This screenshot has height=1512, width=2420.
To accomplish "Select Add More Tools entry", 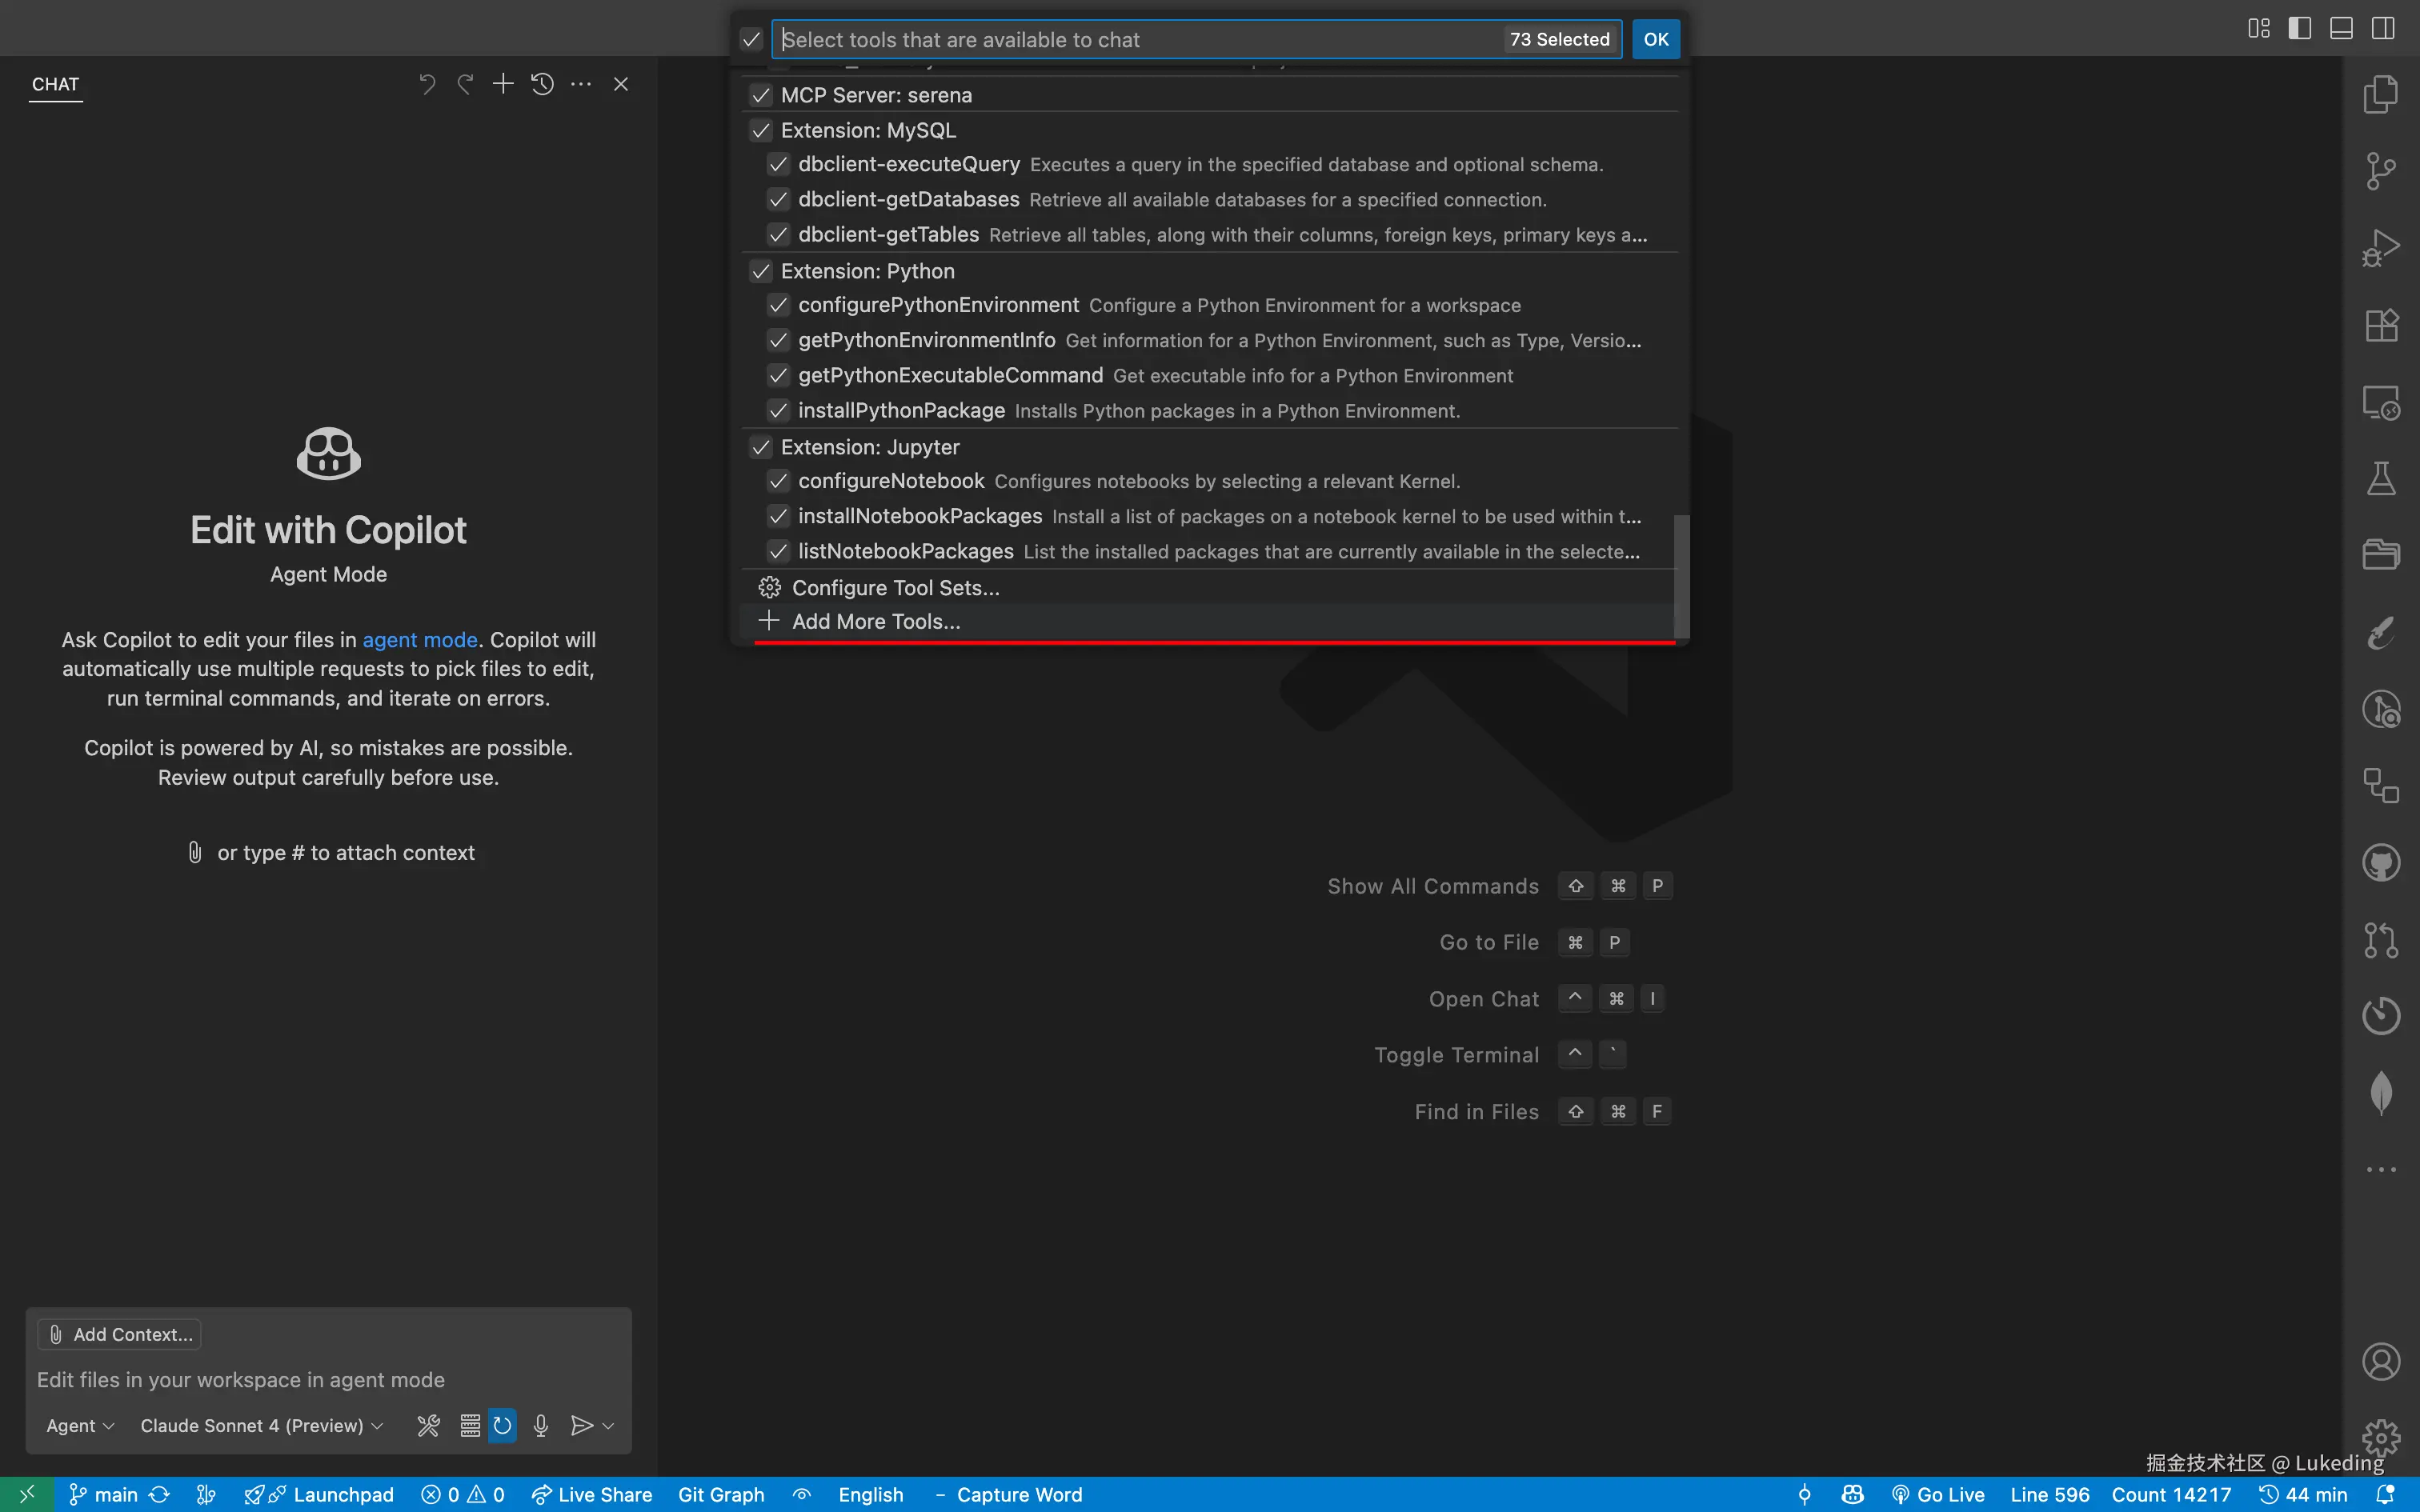I will click(x=876, y=621).
